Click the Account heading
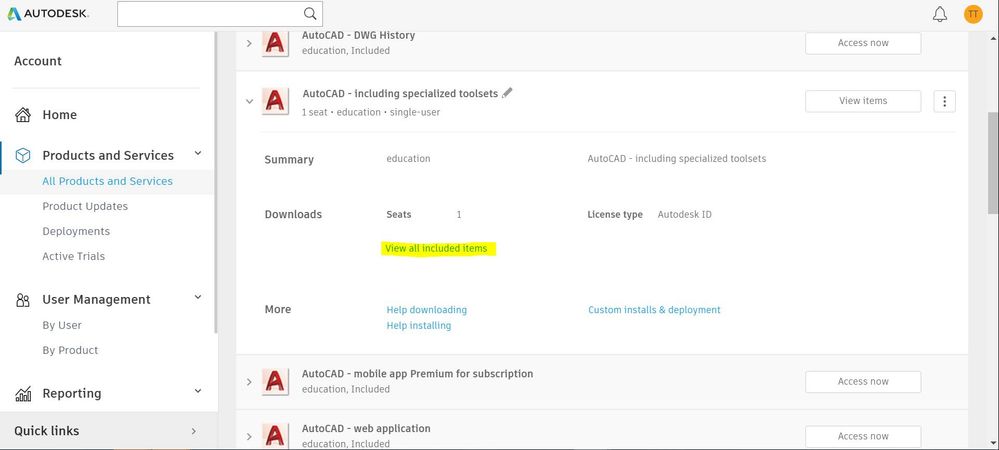This screenshot has height=450, width=999. tap(38, 61)
